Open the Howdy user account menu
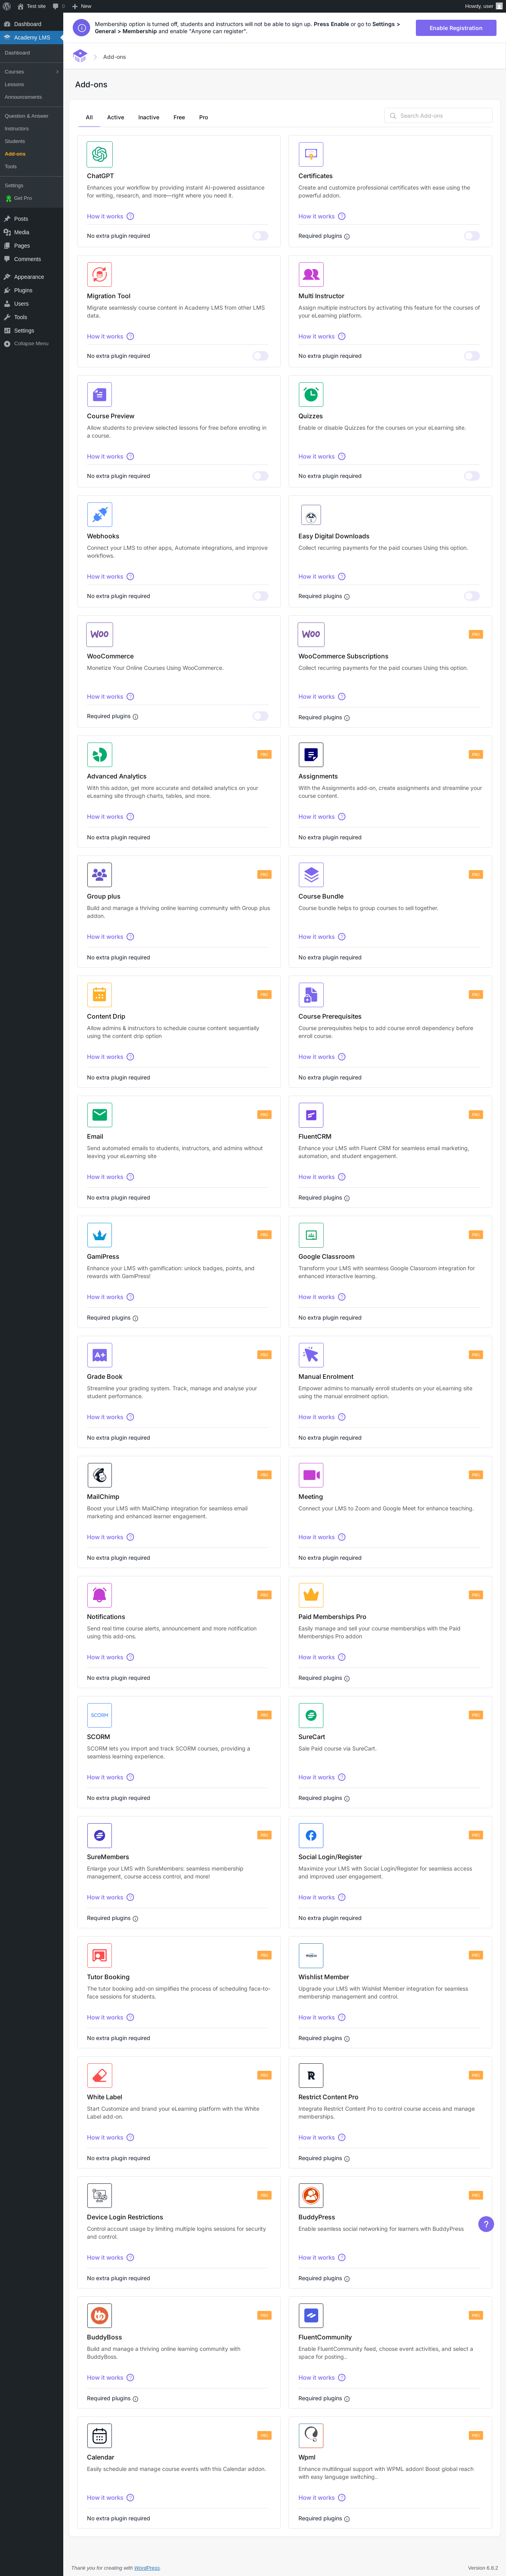The width and height of the screenshot is (506, 2576). tap(484, 6)
